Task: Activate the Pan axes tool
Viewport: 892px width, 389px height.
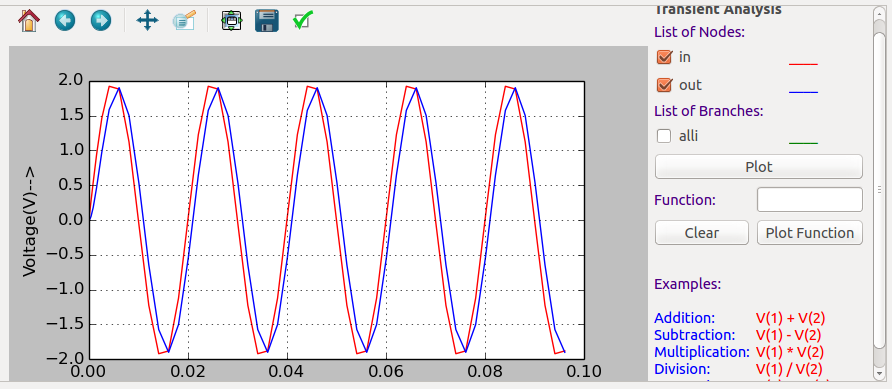Action: (147, 21)
